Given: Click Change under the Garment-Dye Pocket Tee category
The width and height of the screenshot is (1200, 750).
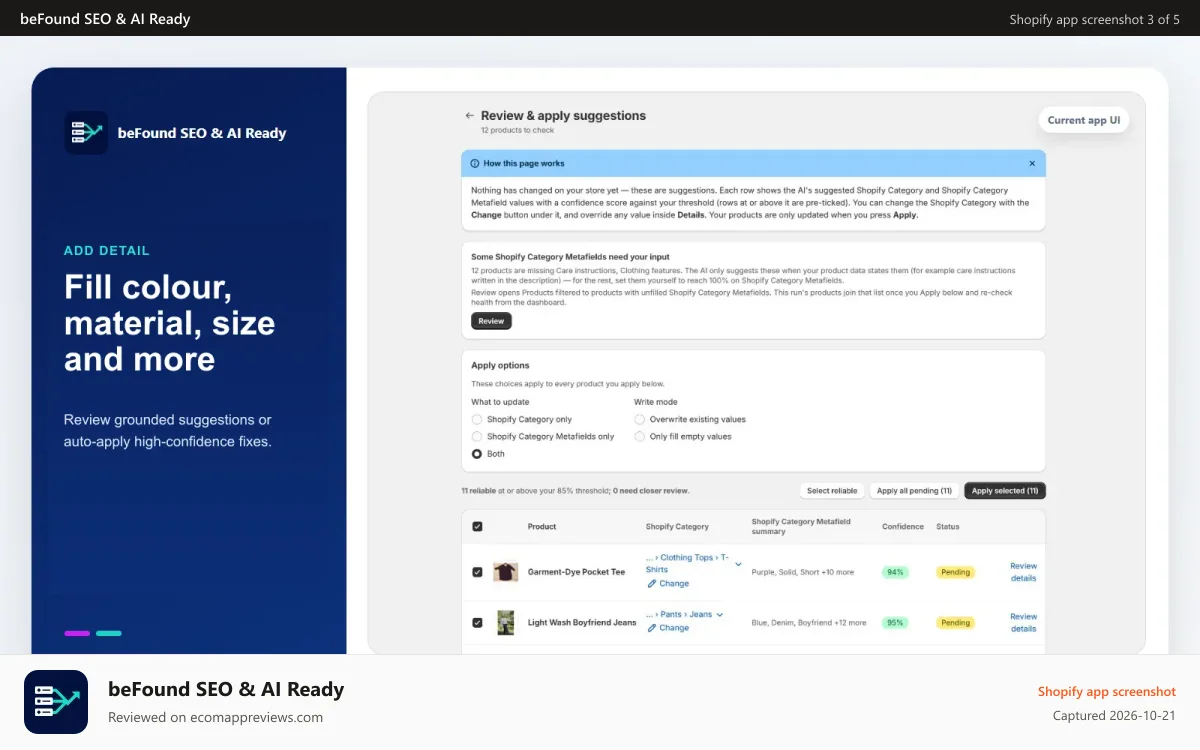Looking at the screenshot, I should [x=674, y=583].
